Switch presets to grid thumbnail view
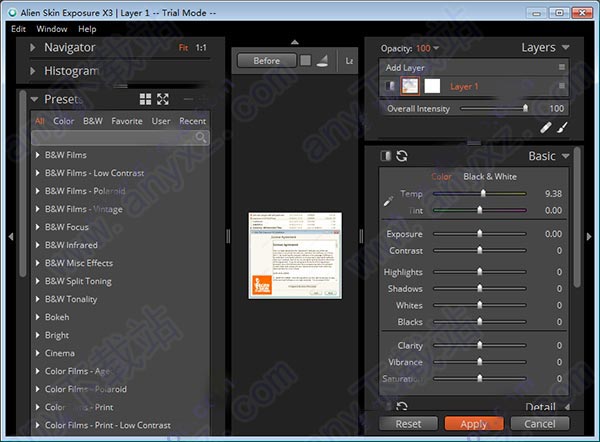The width and height of the screenshot is (600, 442). tap(145, 99)
